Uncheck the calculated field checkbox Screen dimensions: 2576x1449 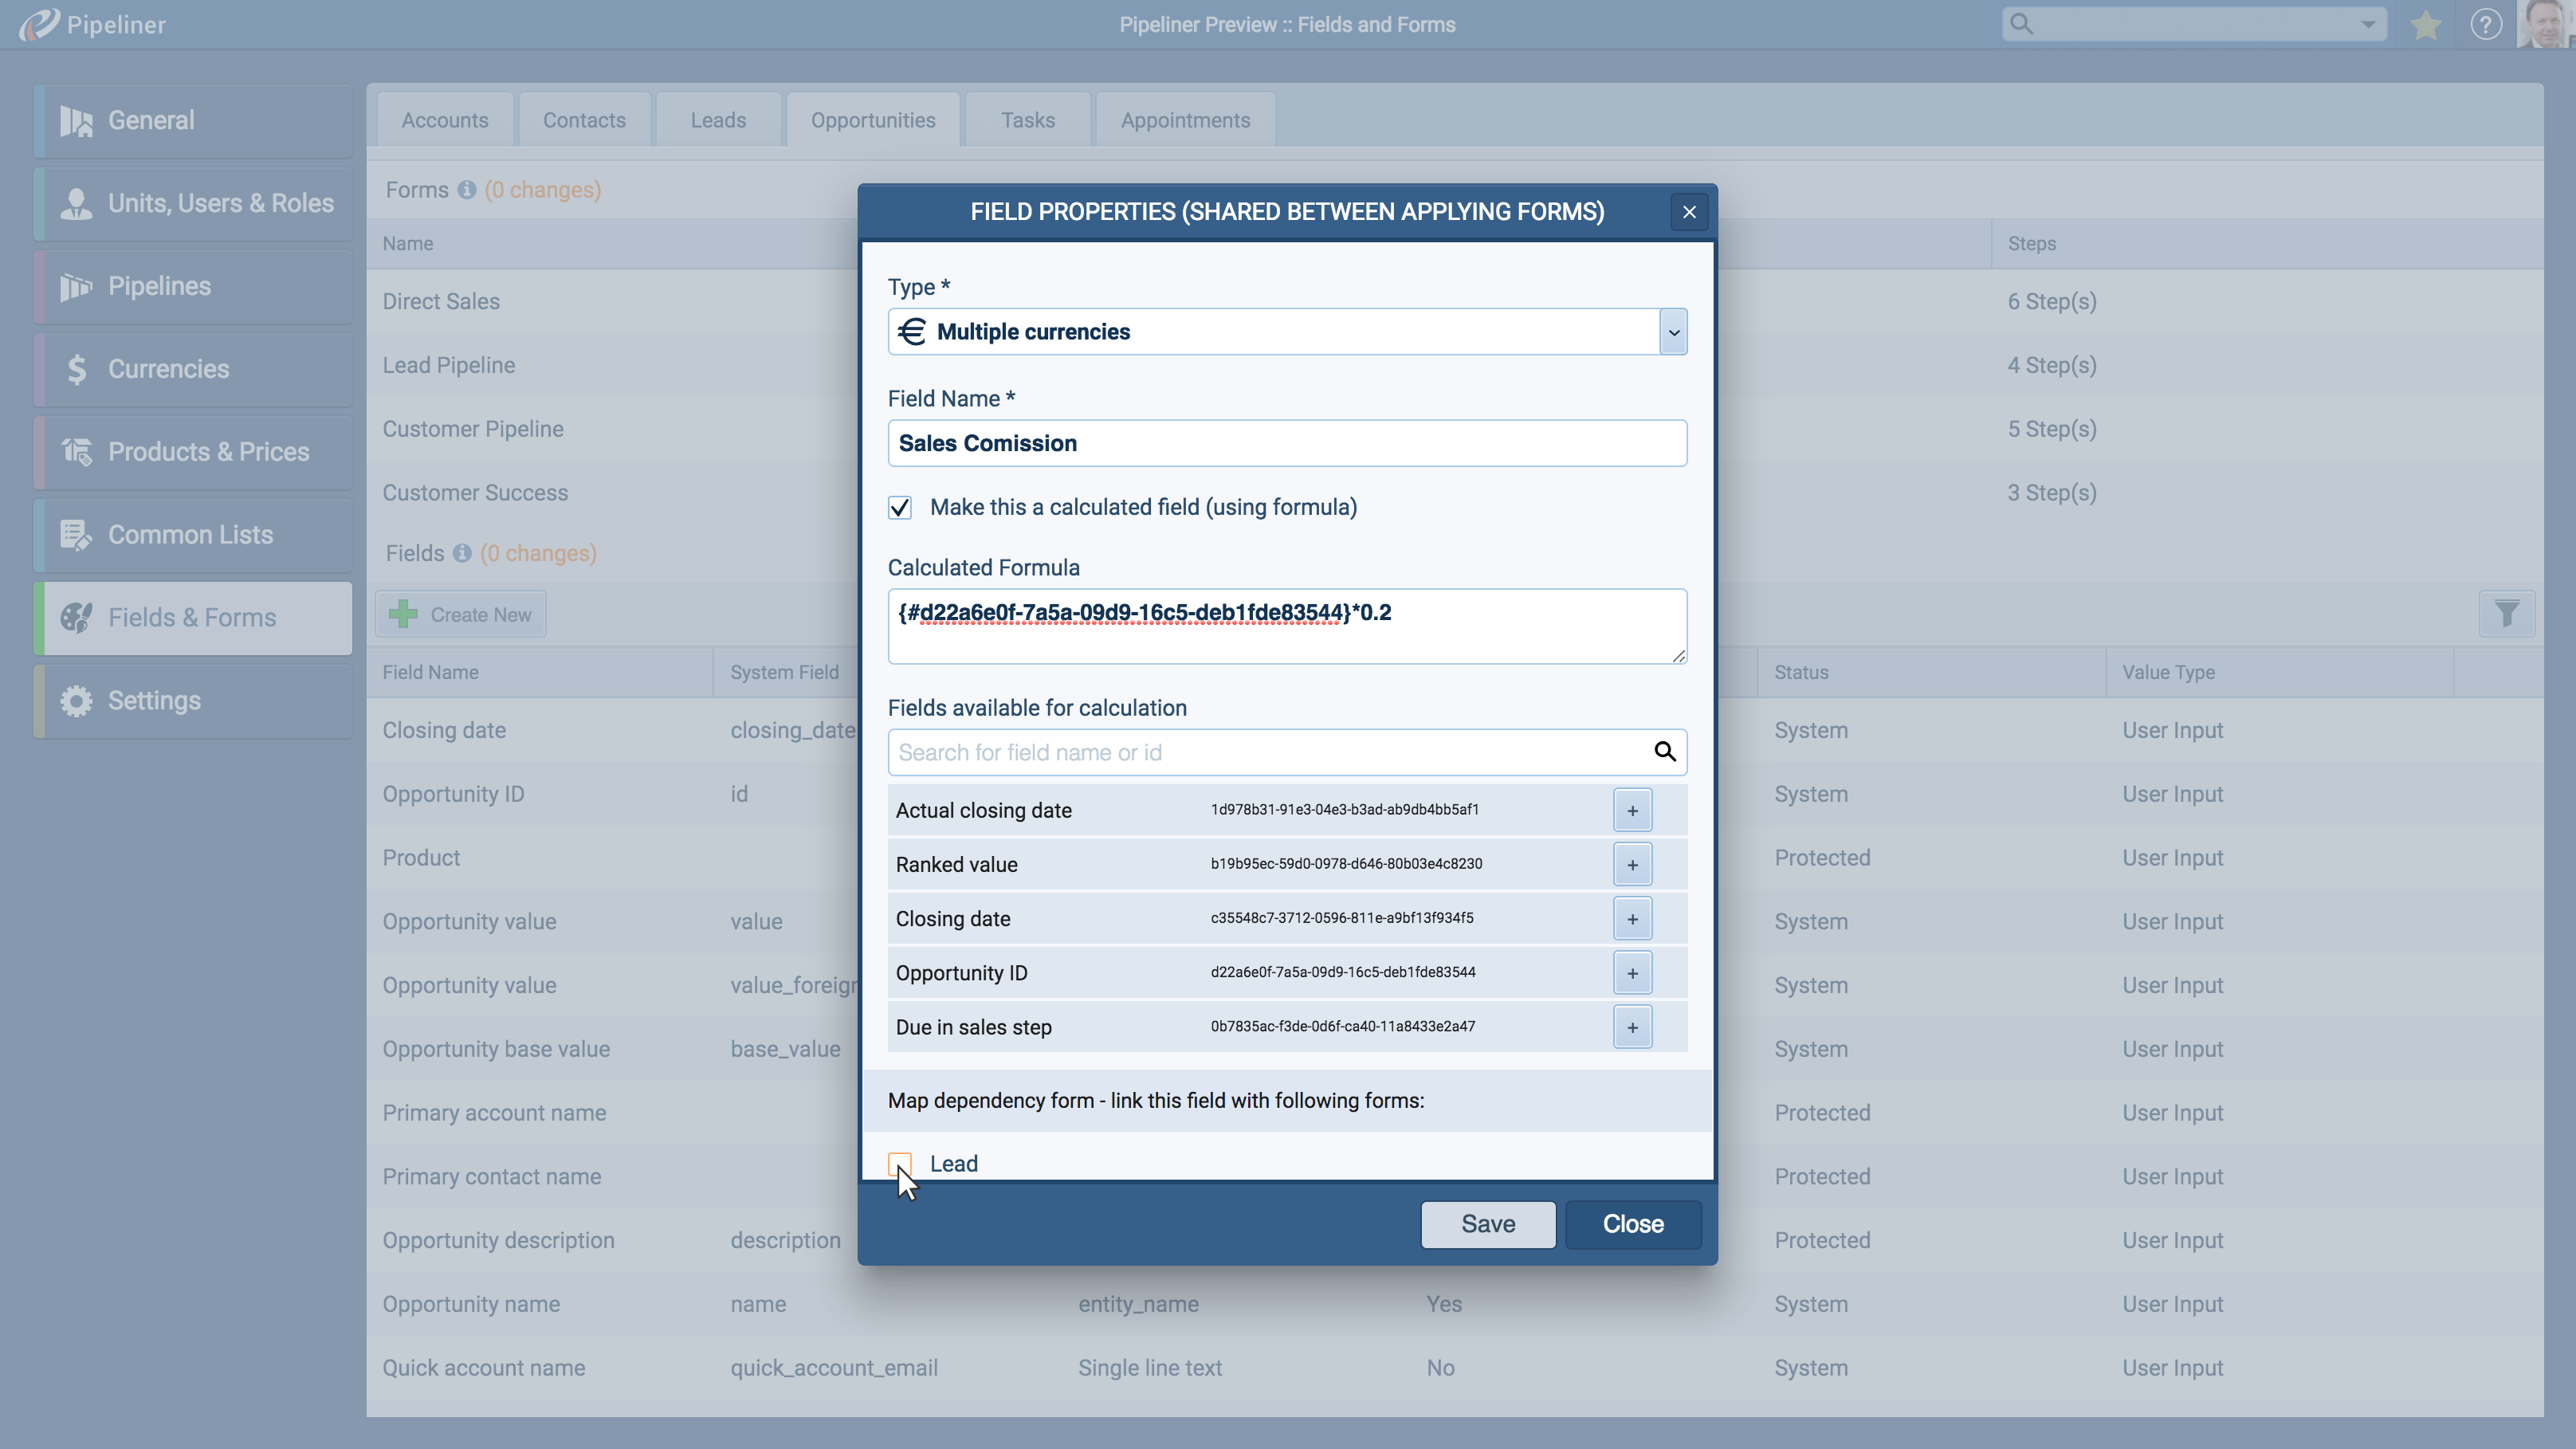(x=900, y=508)
